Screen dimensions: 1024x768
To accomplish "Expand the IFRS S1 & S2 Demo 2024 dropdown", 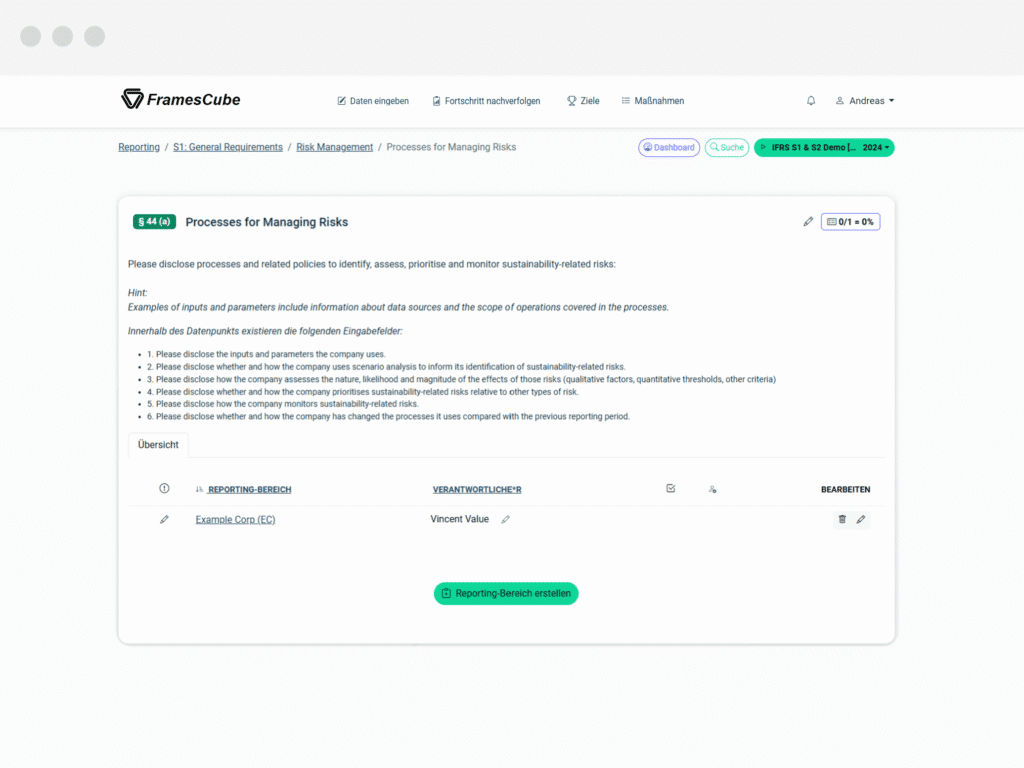I will (824, 148).
